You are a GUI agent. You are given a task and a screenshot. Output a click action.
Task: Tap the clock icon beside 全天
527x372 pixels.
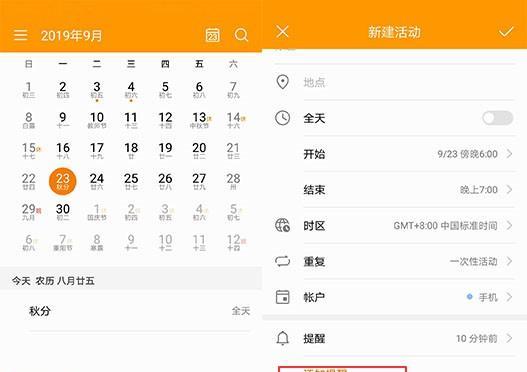[282, 118]
